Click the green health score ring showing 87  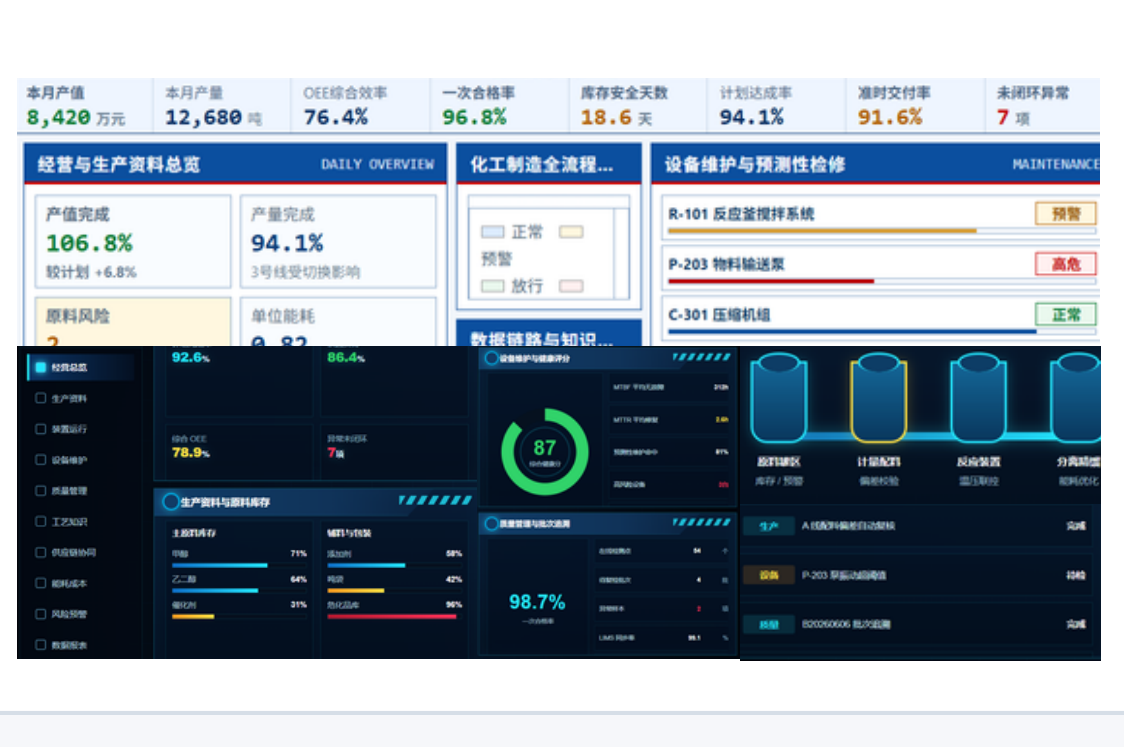click(x=545, y=452)
